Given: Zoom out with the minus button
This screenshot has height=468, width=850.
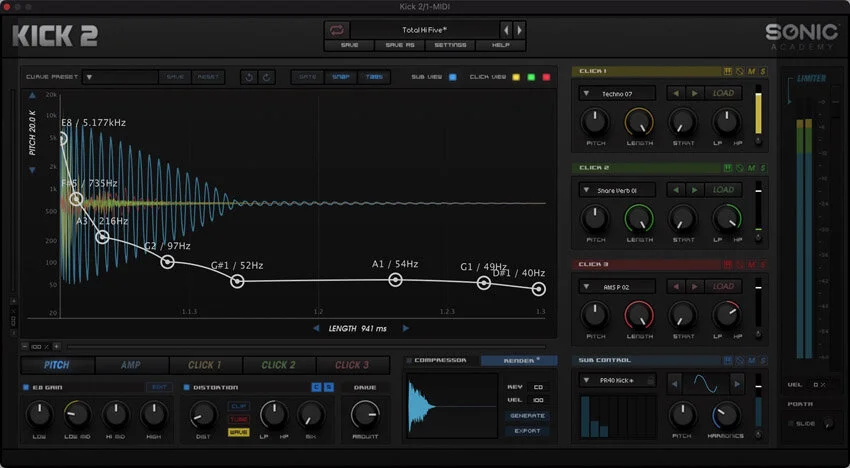Looking at the screenshot, I should [25, 347].
